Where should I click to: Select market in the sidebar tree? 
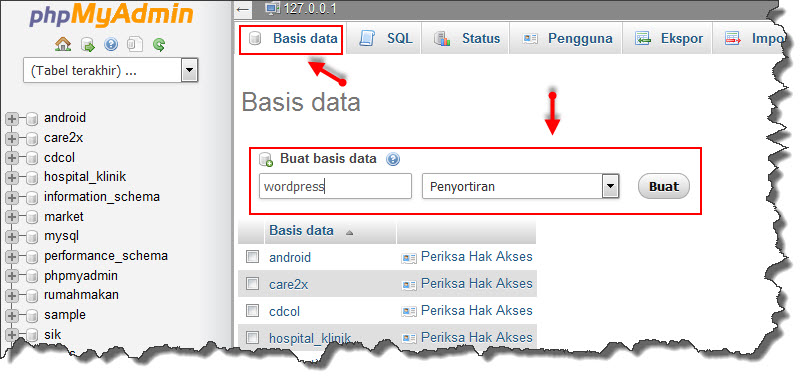coord(64,216)
